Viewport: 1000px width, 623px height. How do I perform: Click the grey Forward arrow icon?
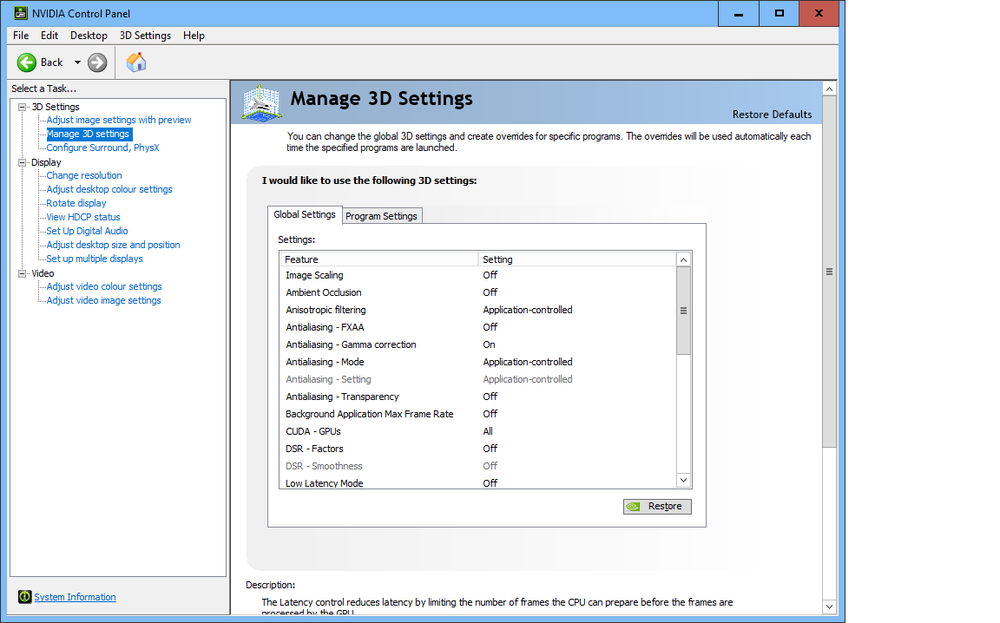tap(97, 62)
